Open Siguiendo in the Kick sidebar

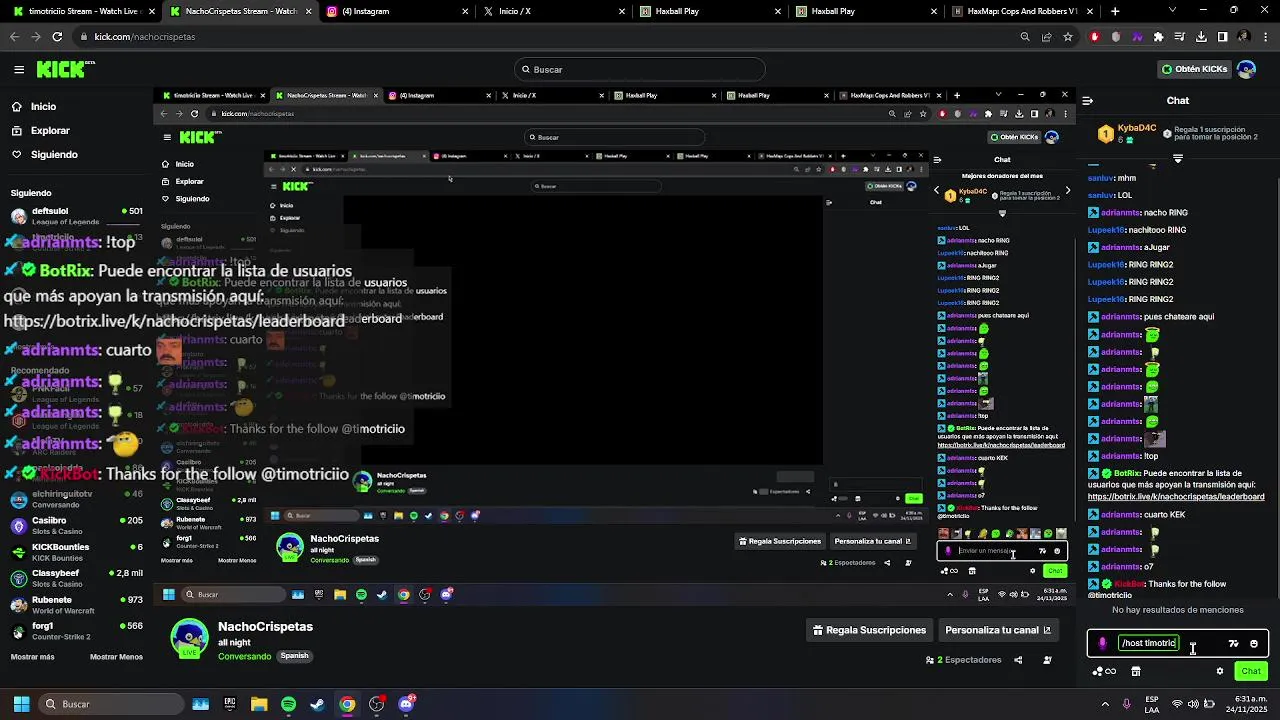coord(54,154)
